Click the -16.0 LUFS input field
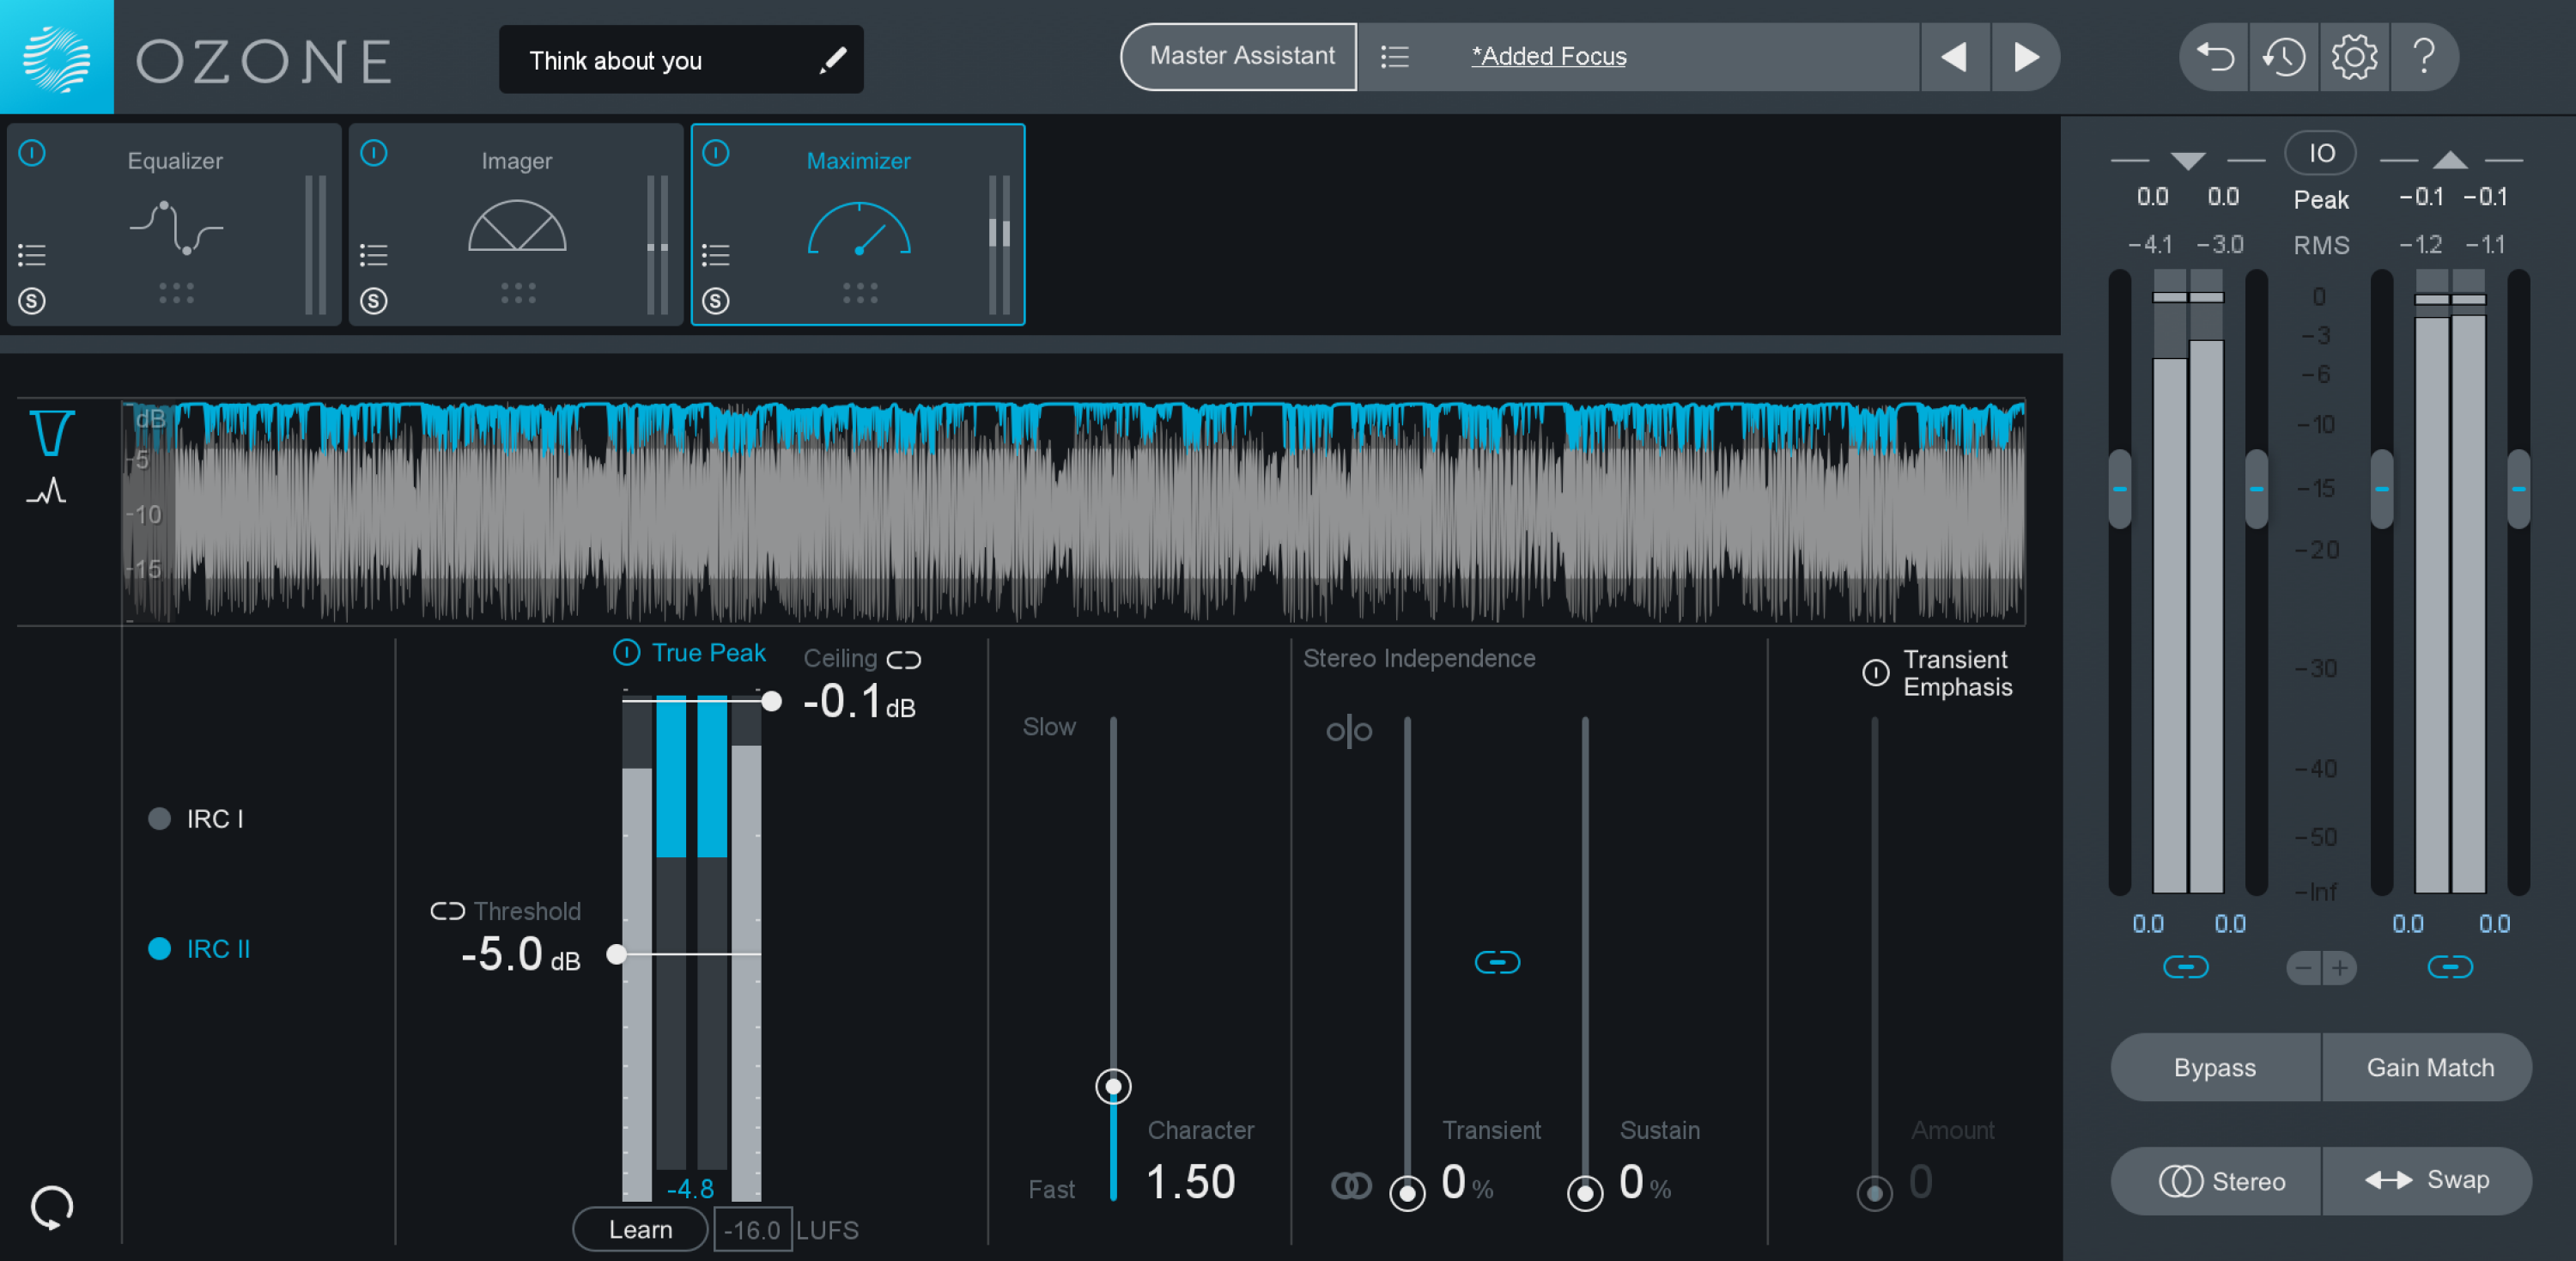2576x1261 pixels. pyautogui.click(x=752, y=1229)
